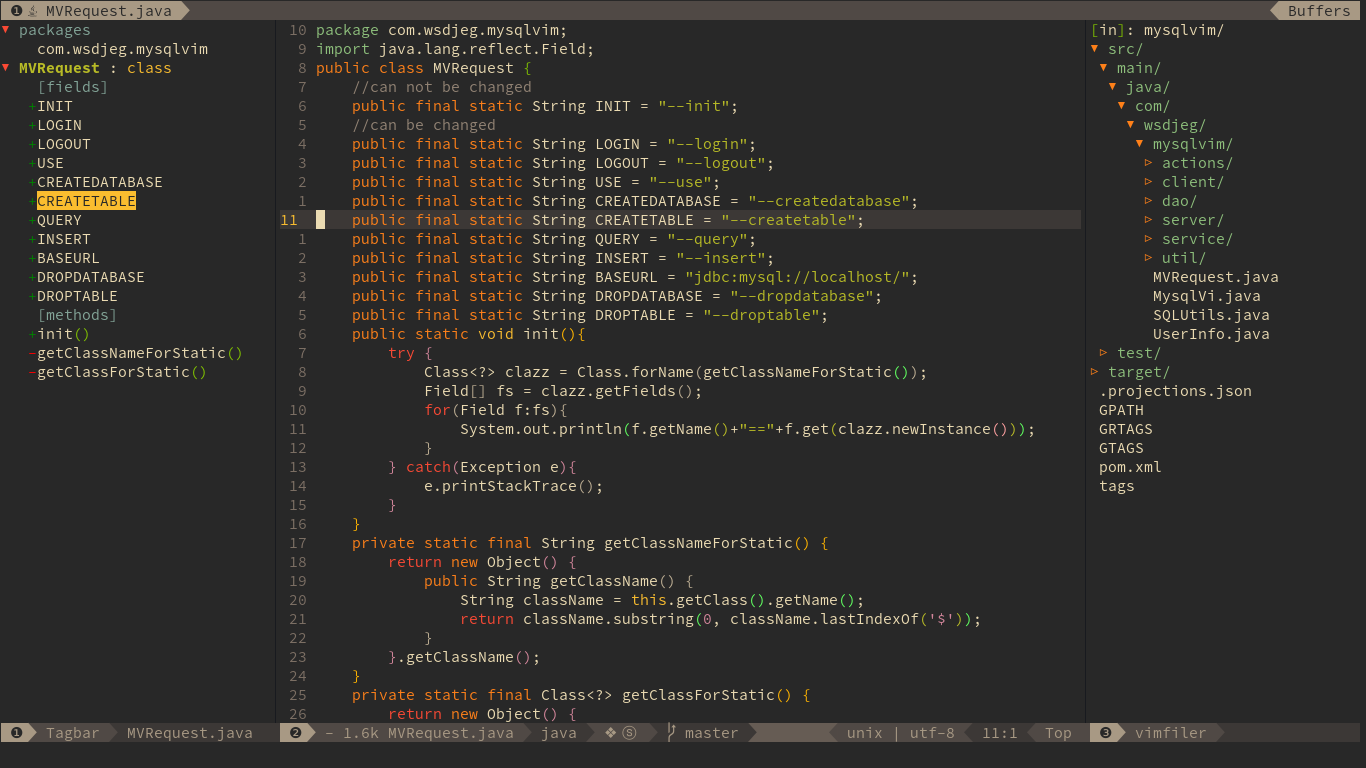Click the 'unix | utf-8' statusline segment

pos(901,733)
